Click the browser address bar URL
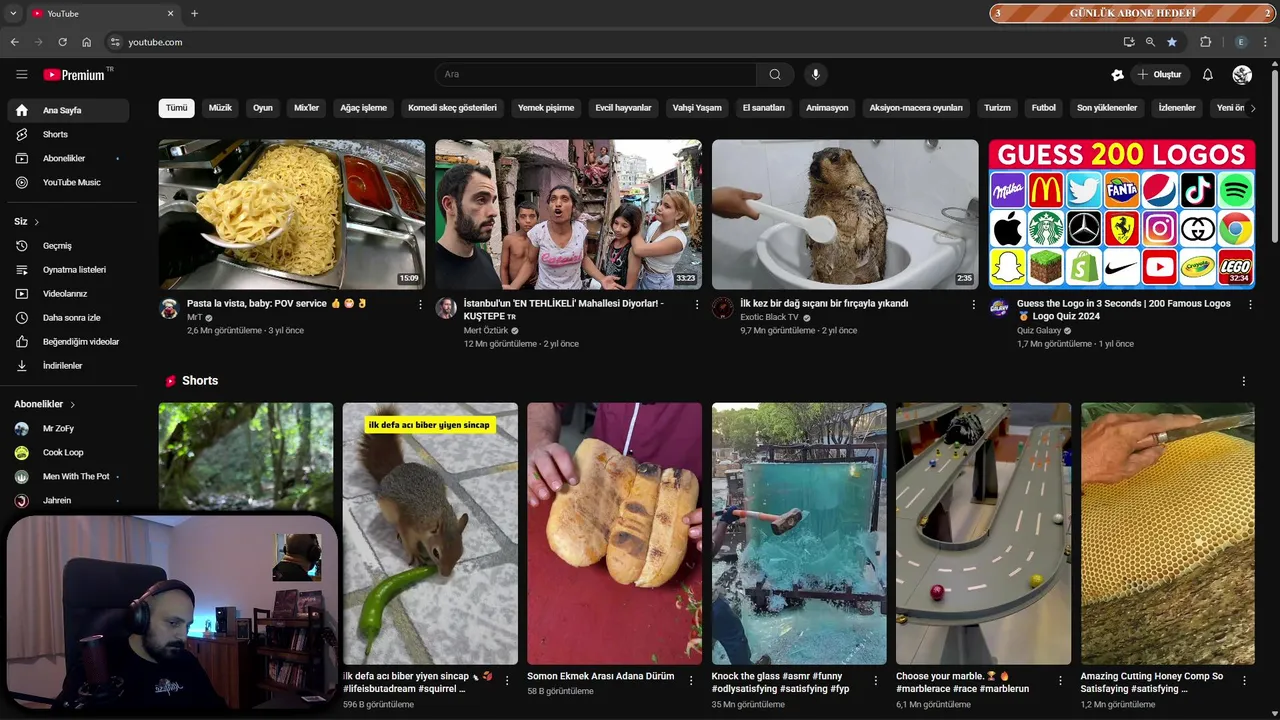 155,42
